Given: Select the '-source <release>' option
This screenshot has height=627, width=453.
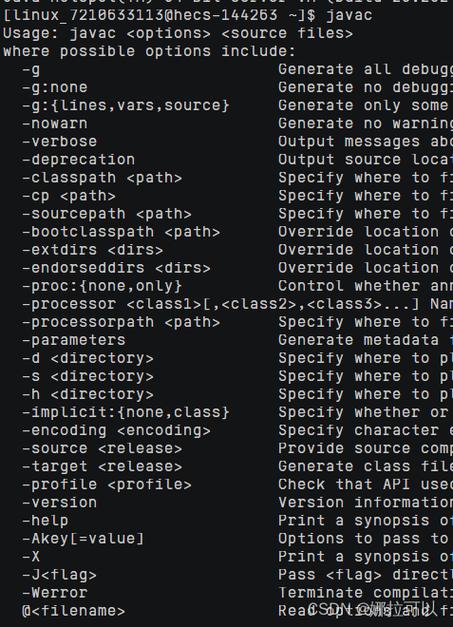Looking at the screenshot, I should click(102, 449).
